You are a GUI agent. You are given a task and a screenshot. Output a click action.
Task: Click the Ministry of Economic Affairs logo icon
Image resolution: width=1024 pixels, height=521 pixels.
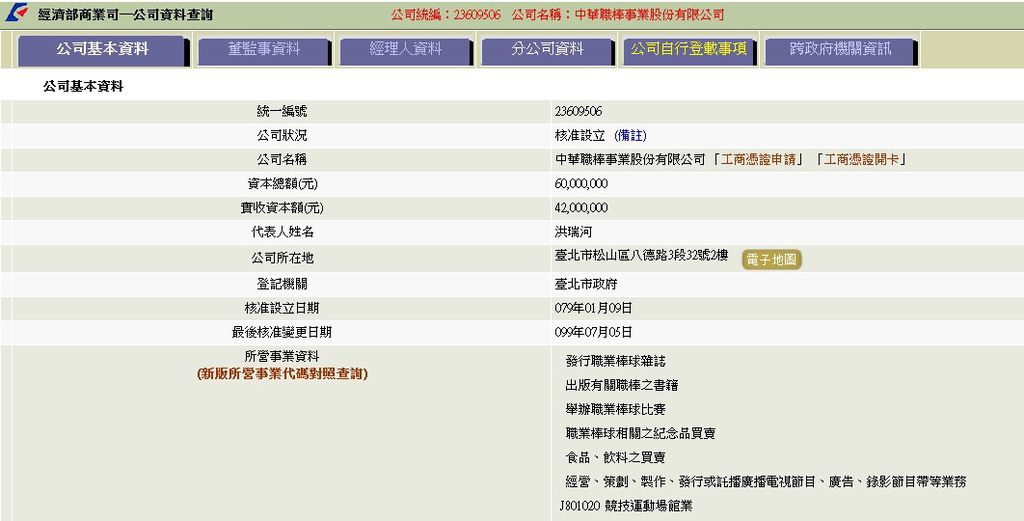coord(16,13)
